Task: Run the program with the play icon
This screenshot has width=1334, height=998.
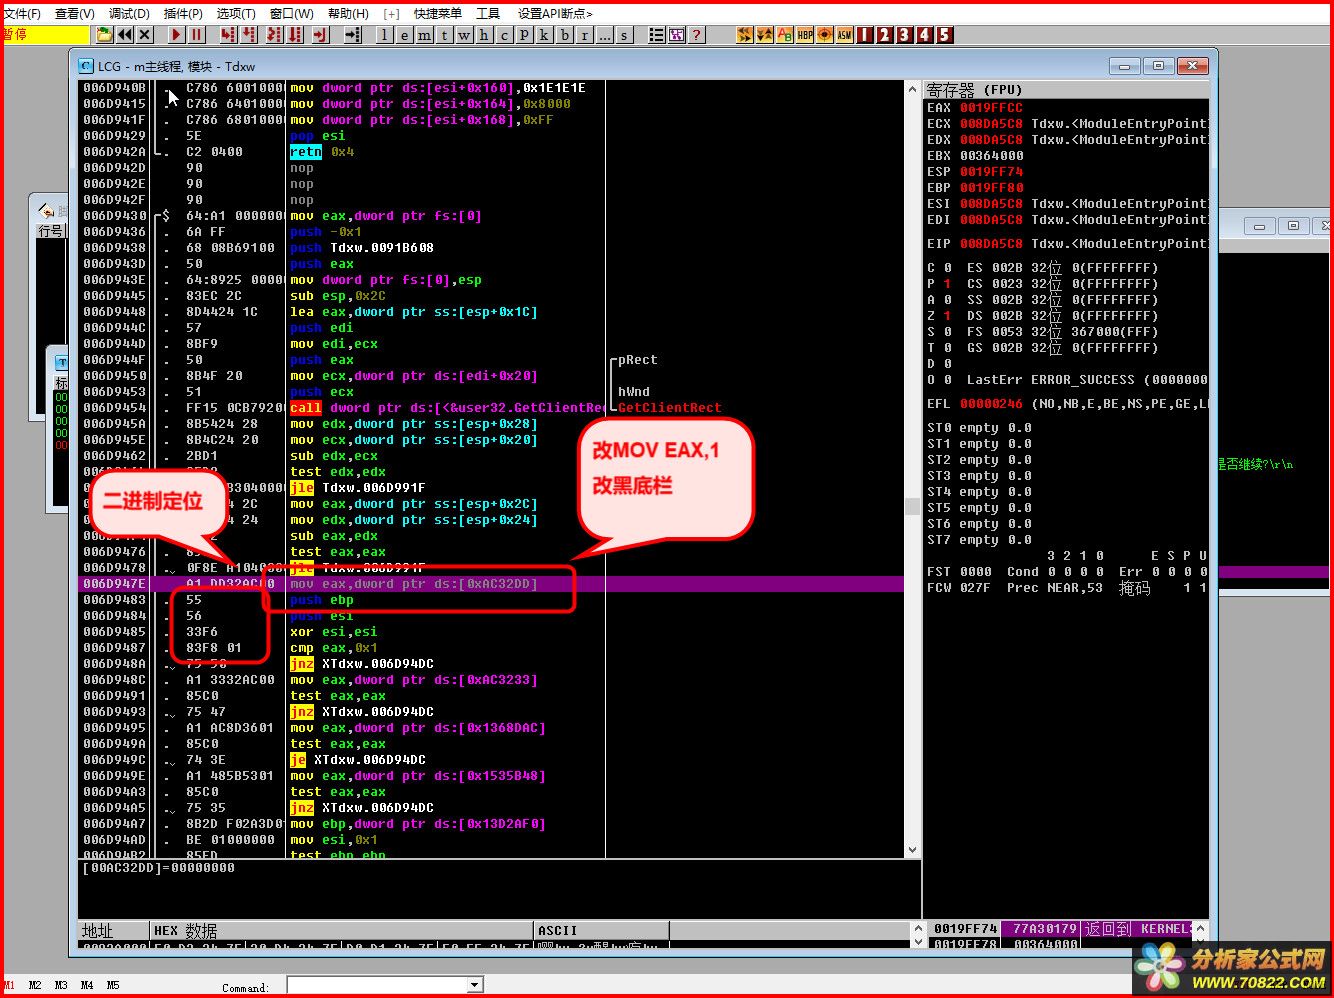Action: (177, 35)
